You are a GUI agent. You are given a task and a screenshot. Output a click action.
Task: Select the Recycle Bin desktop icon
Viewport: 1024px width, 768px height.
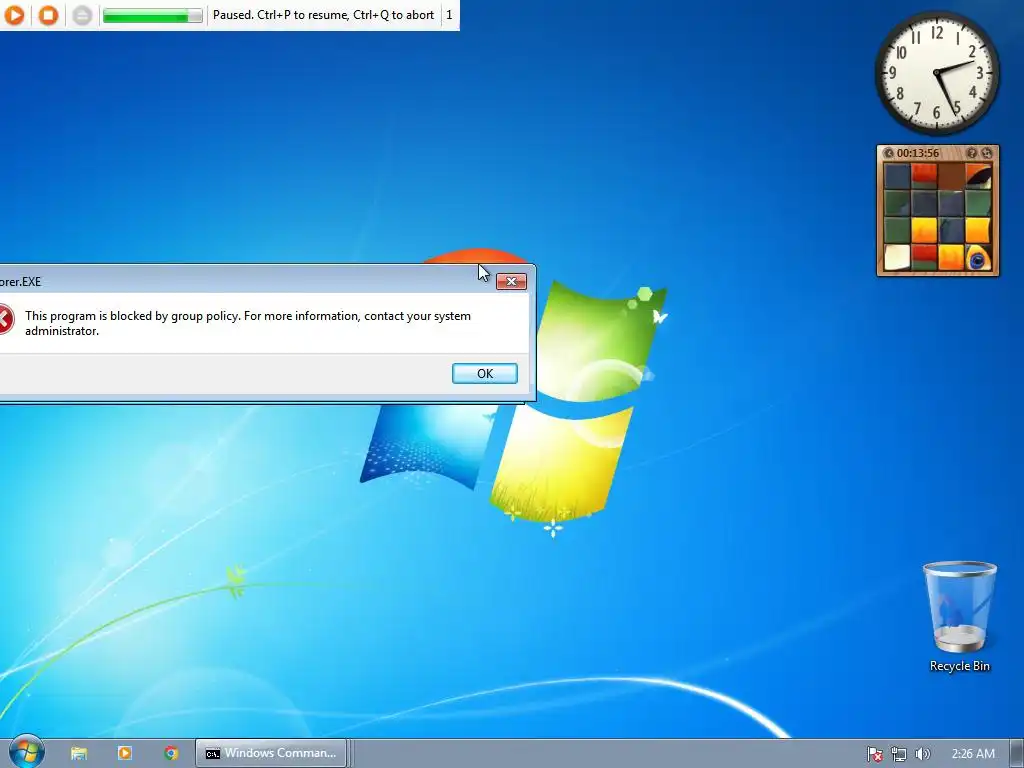click(x=959, y=616)
